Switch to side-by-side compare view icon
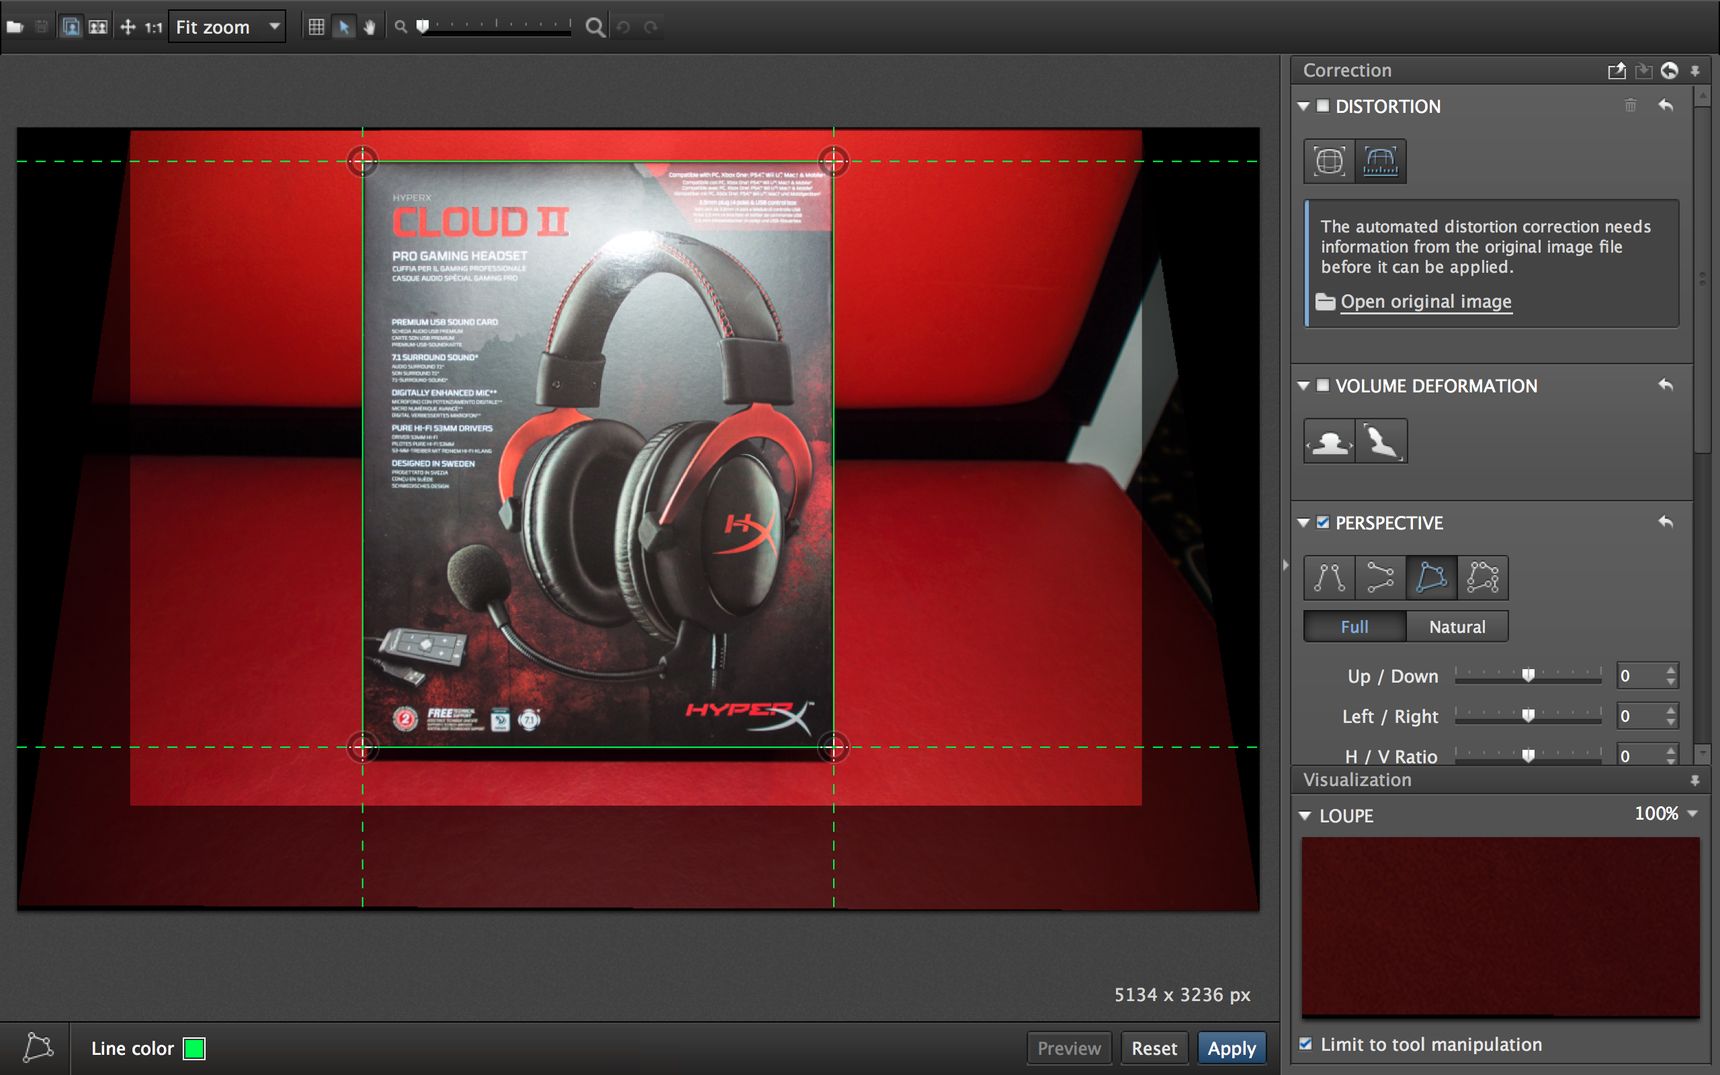This screenshot has width=1720, height=1075. (x=98, y=27)
